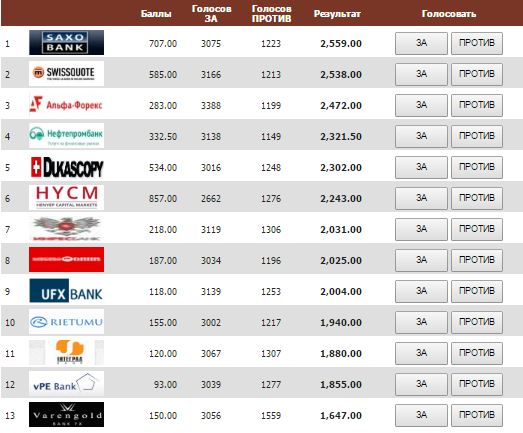523x433 pixels.
Task: Select points value 707.00
Action: (x=163, y=43)
